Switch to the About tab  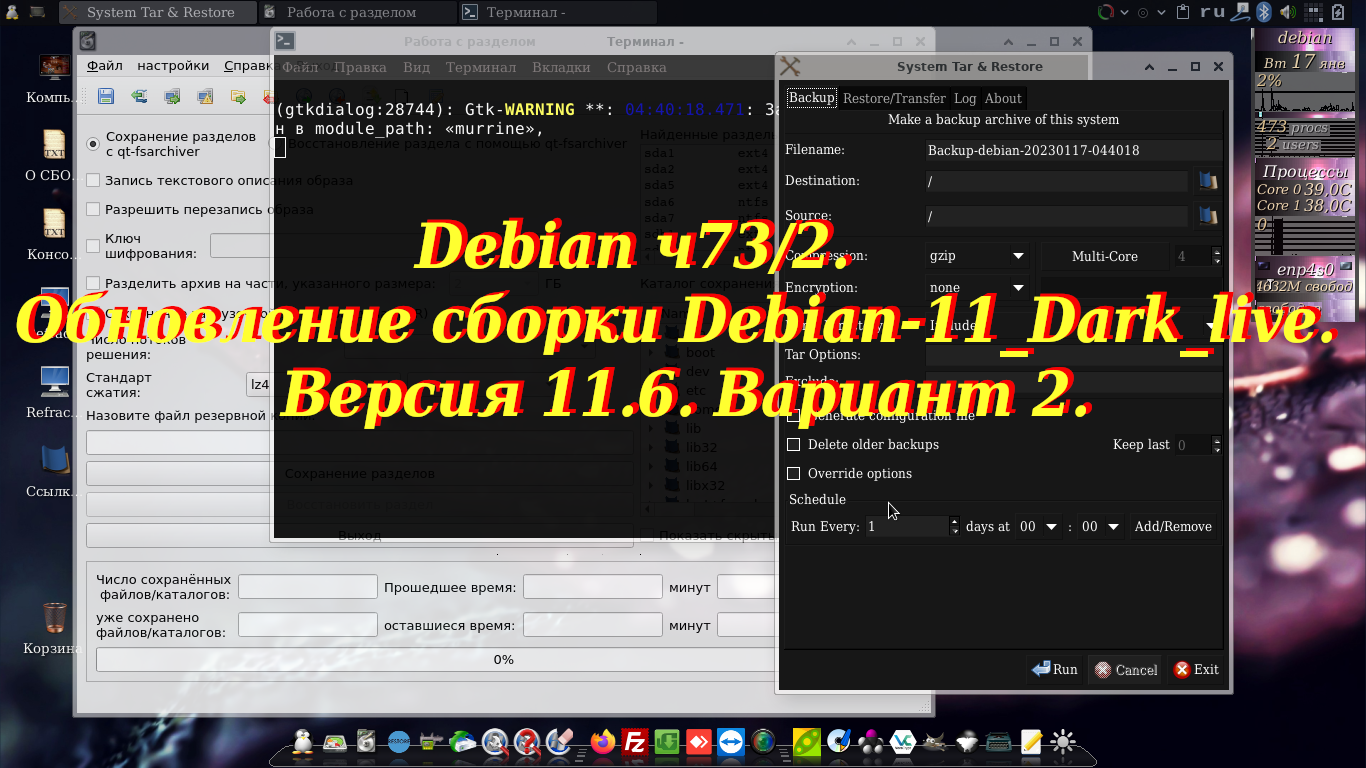[1003, 98]
